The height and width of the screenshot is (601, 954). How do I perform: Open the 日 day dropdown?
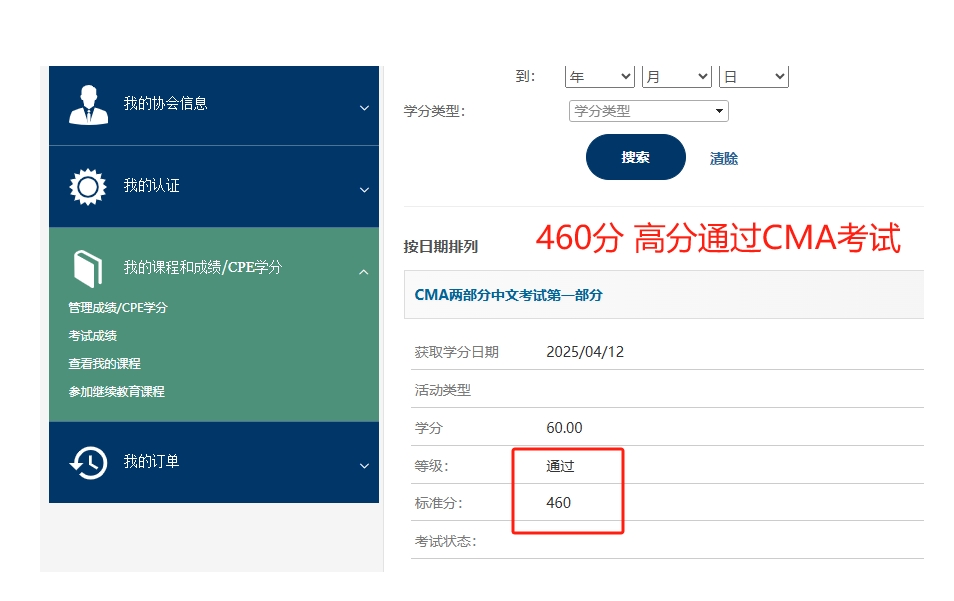[x=753, y=77]
